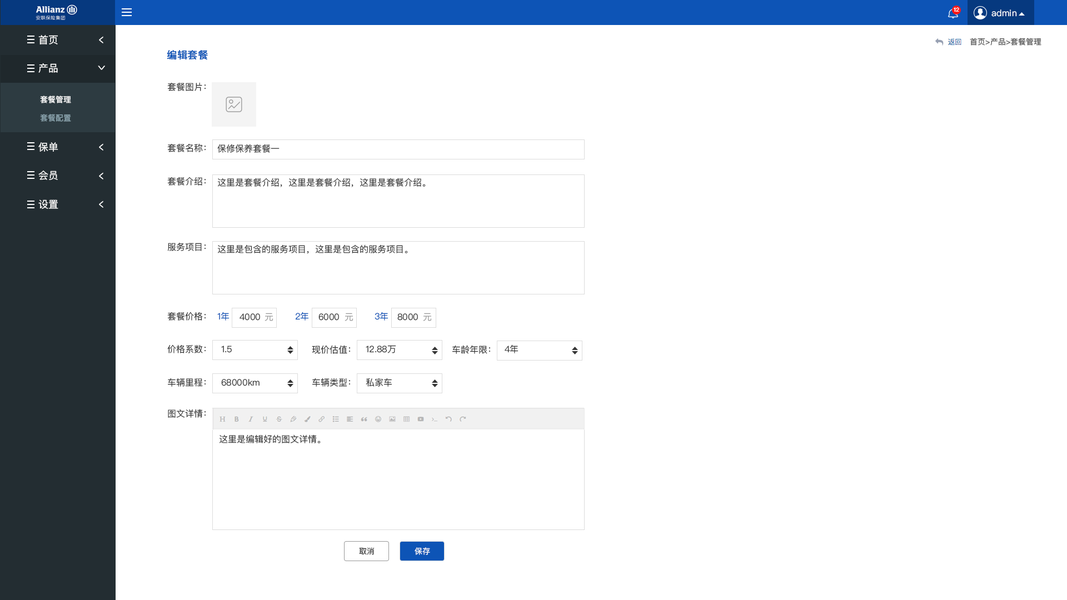1067x600 pixels.
Task: Open the text color pencil tool
Action: click(x=293, y=419)
